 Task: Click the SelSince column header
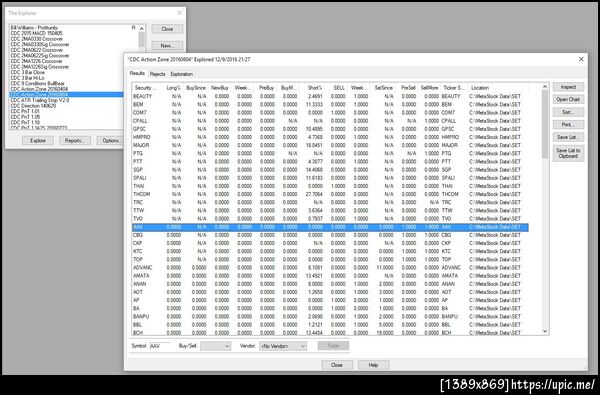(x=383, y=88)
